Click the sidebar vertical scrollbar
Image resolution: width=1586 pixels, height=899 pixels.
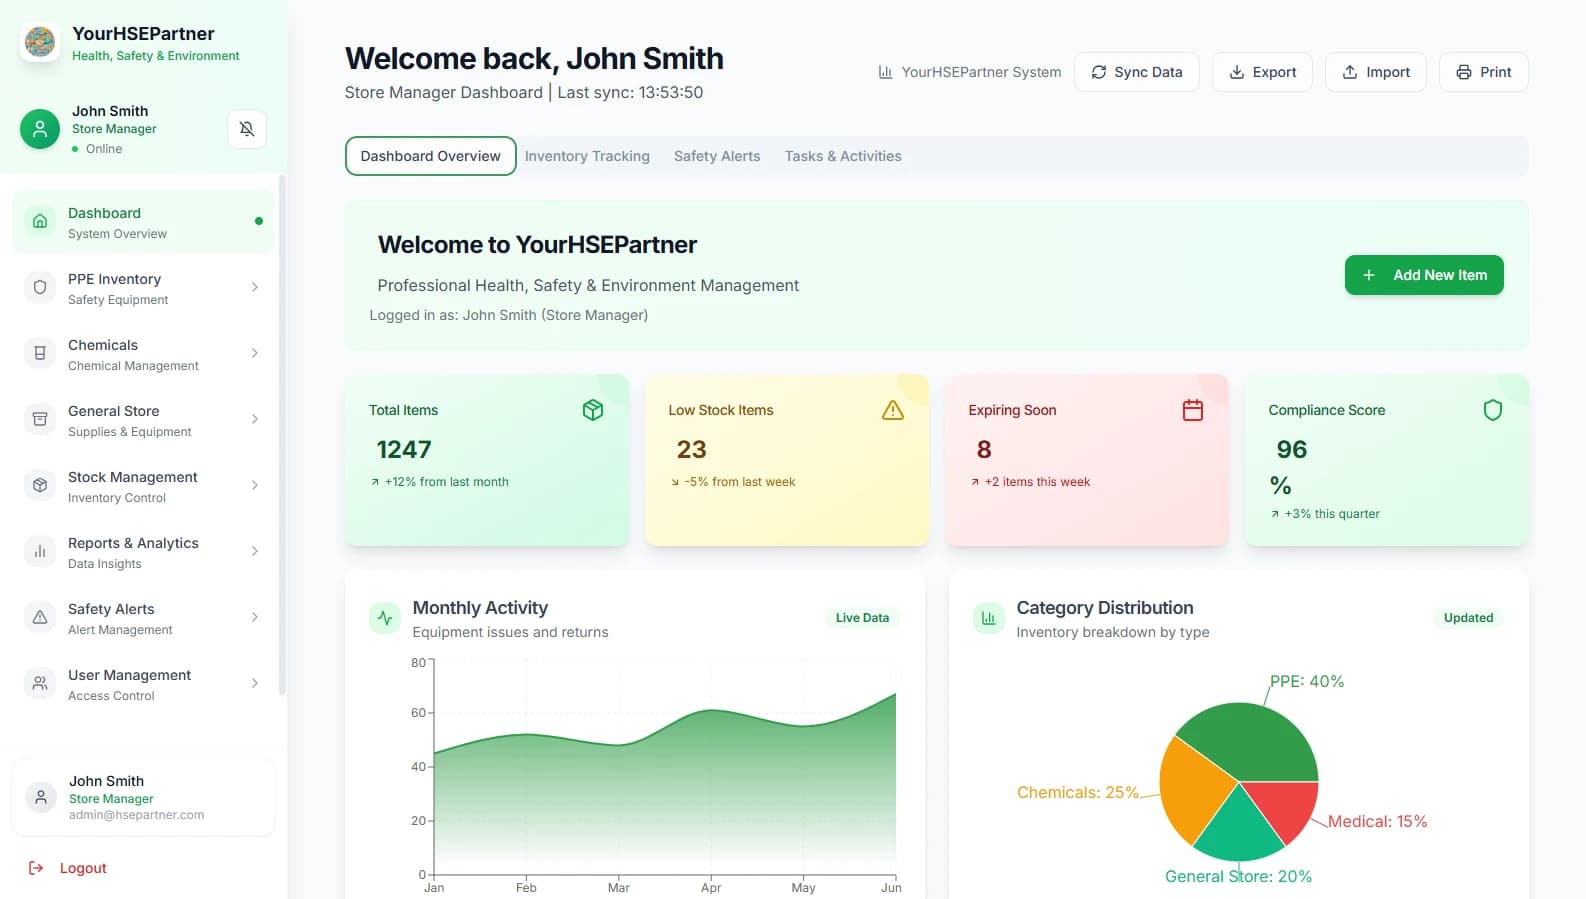(282, 435)
